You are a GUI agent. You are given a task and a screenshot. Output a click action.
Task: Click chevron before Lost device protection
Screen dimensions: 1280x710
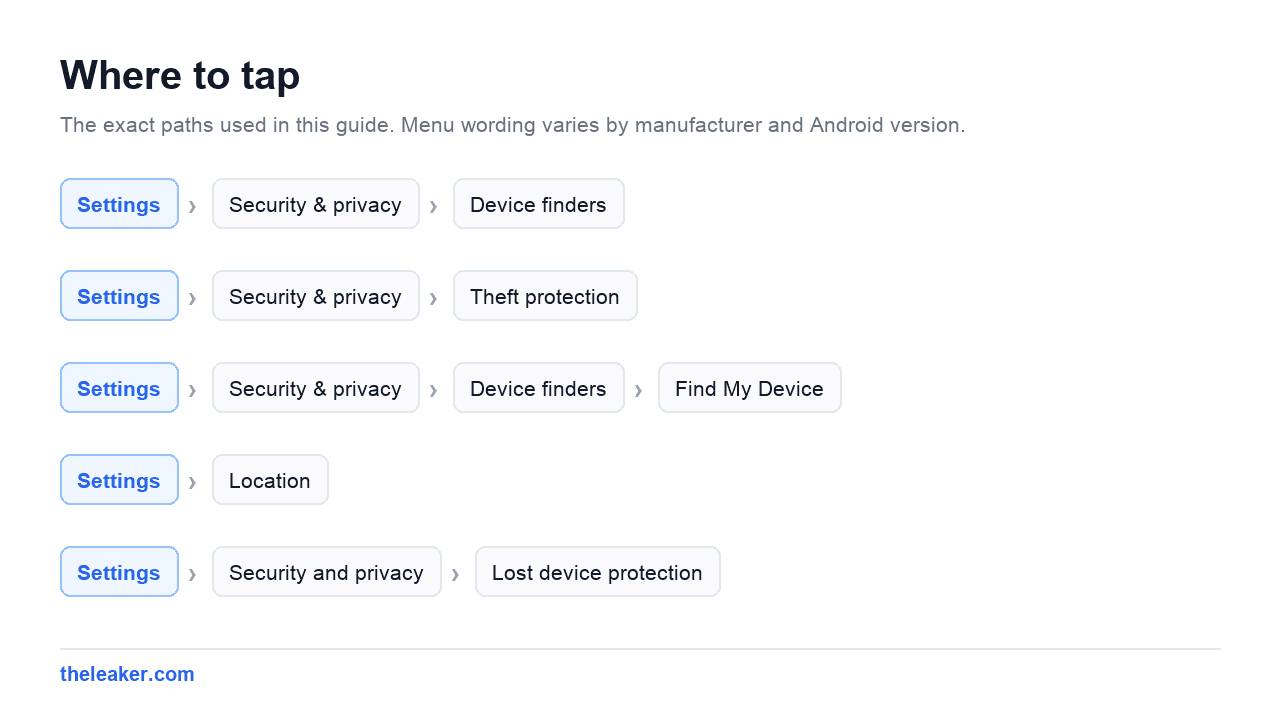(x=455, y=573)
